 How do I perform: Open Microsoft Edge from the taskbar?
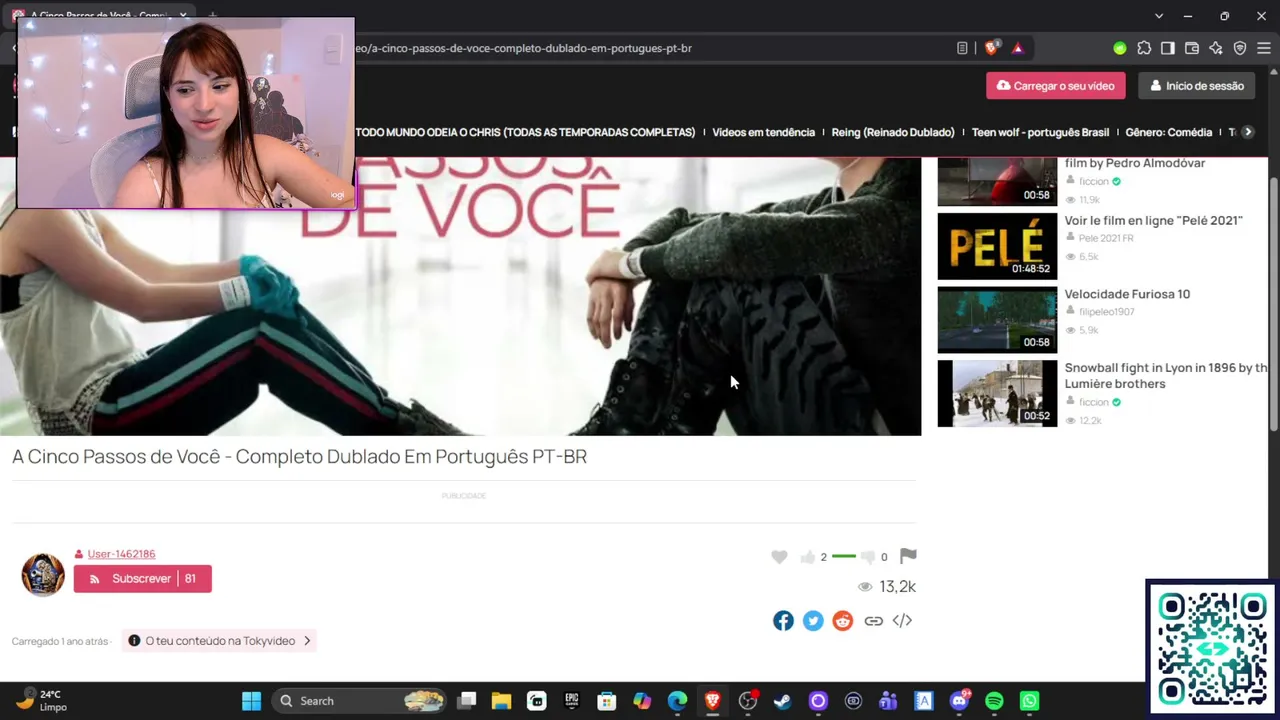coord(678,701)
